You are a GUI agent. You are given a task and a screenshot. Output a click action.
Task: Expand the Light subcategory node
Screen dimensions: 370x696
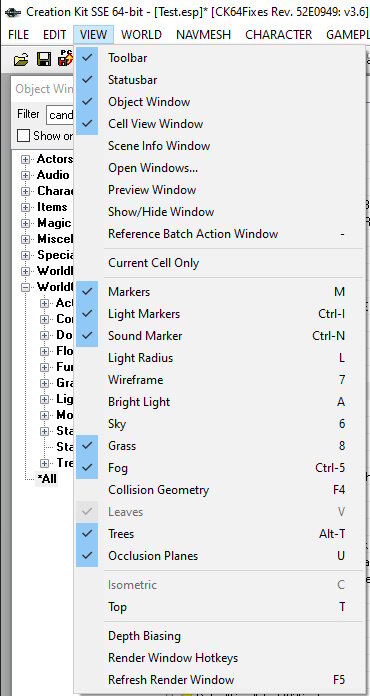tap(44, 399)
